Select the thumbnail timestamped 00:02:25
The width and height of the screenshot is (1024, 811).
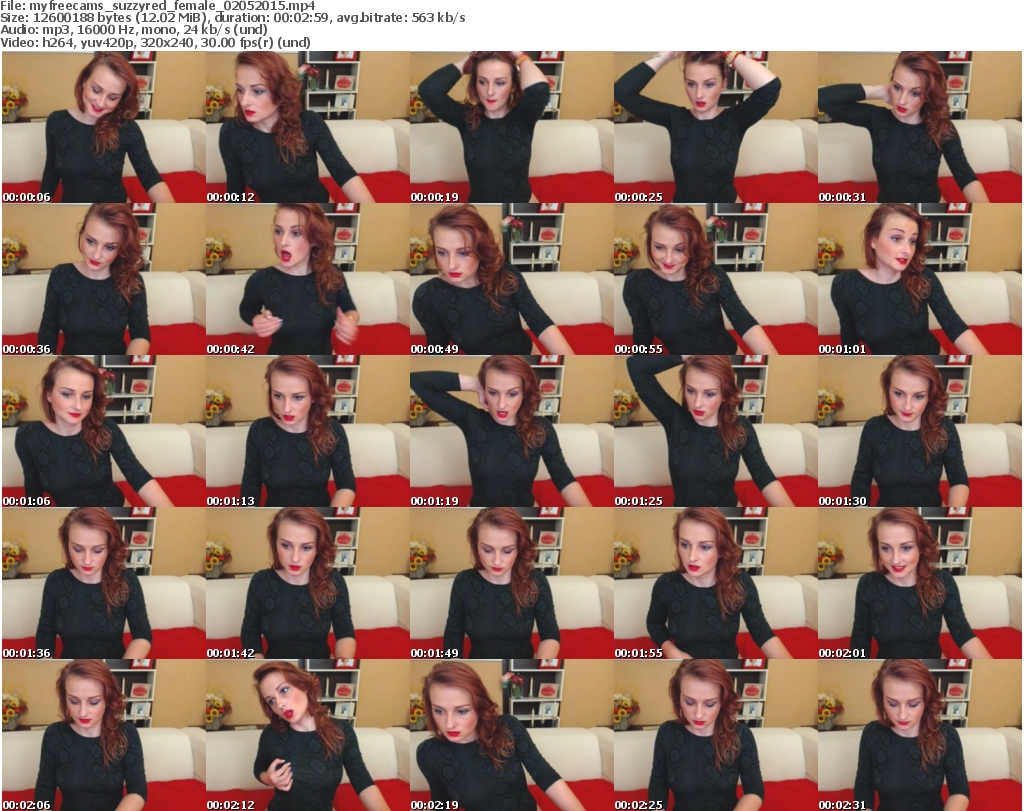click(715, 735)
